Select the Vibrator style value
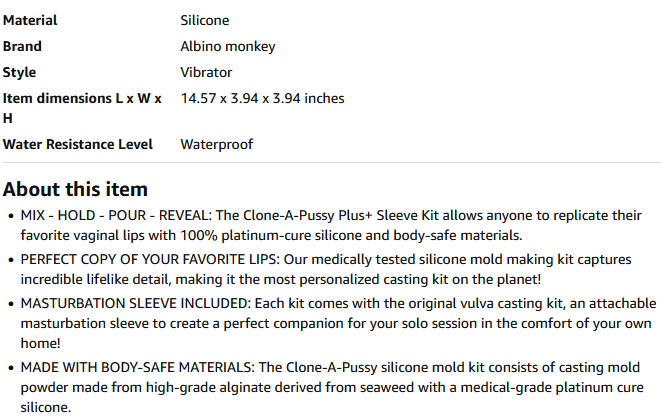661x419 pixels. pos(206,72)
